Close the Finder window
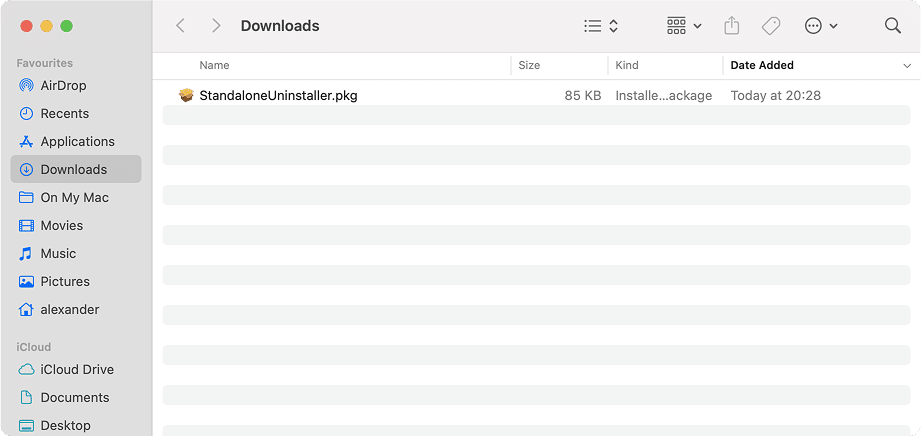 click(x=26, y=26)
